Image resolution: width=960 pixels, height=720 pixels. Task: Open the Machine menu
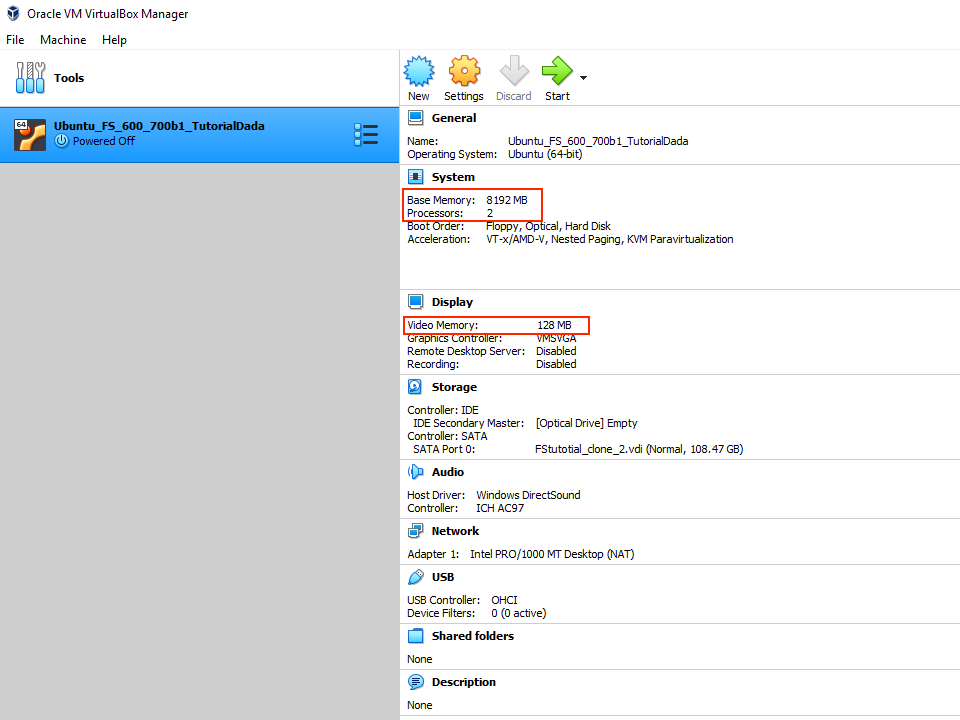(63, 40)
